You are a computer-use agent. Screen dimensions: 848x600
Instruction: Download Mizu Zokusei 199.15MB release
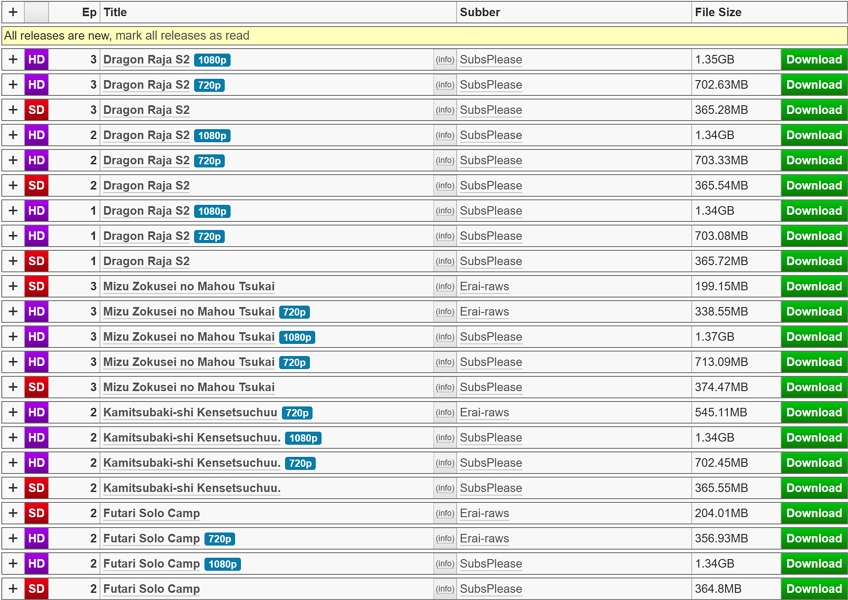814,286
